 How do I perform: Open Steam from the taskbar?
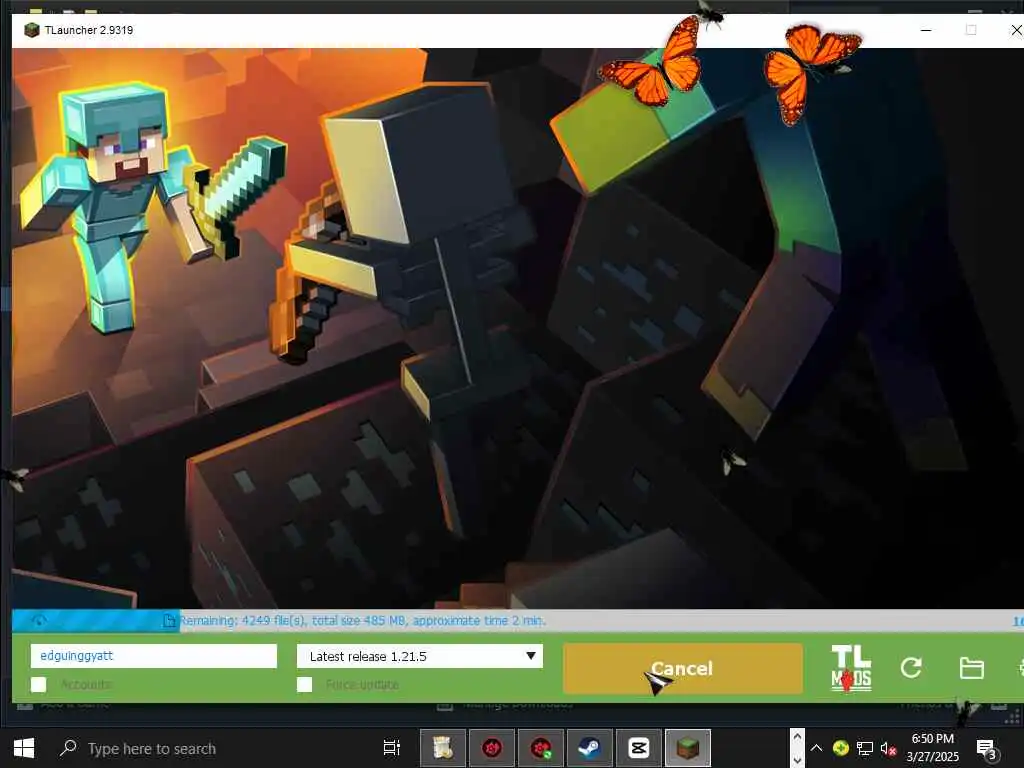(590, 748)
